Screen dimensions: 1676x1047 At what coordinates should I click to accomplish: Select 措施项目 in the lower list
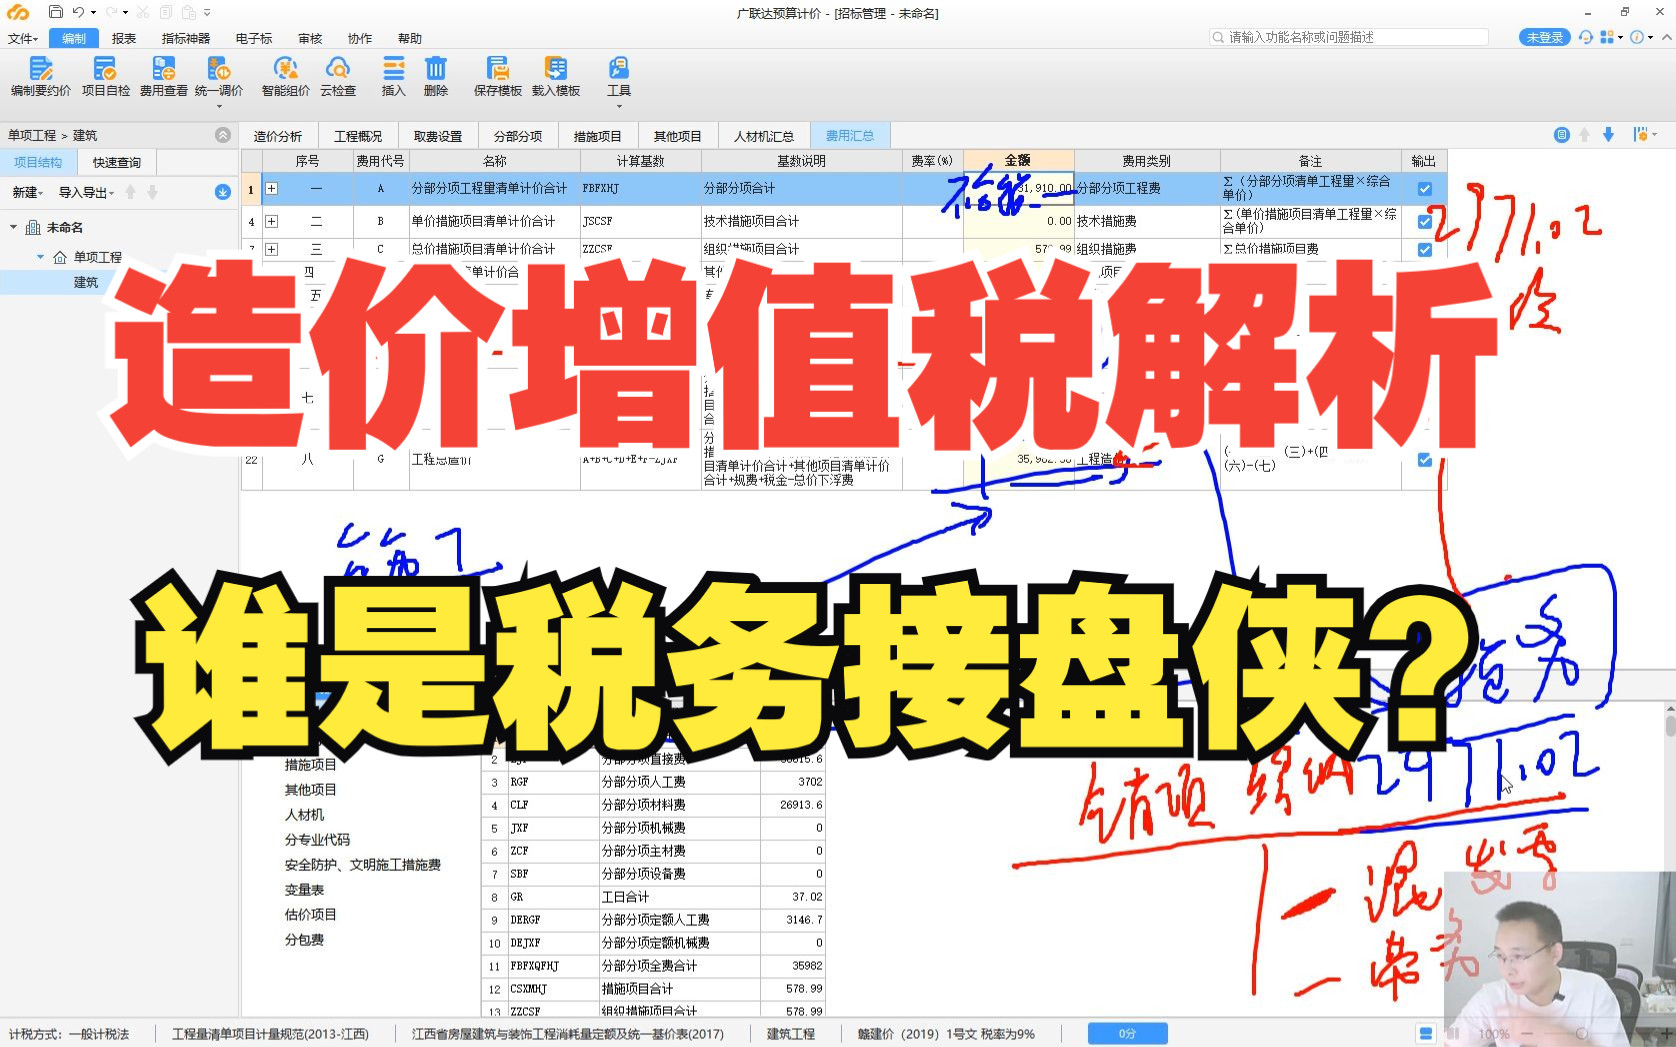pos(311,764)
